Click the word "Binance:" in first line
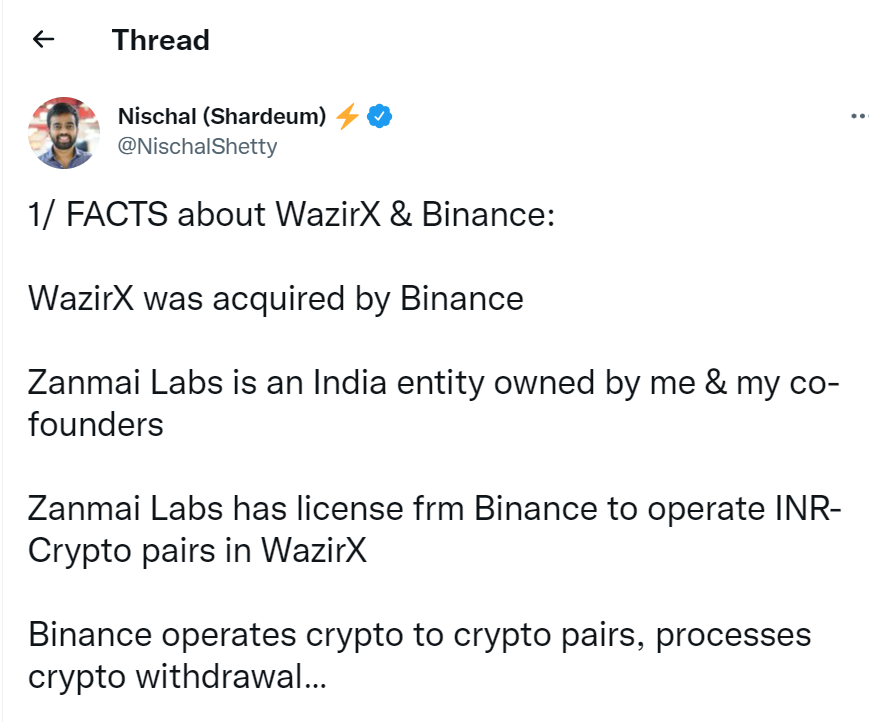This screenshot has width=869, height=722. (x=488, y=214)
